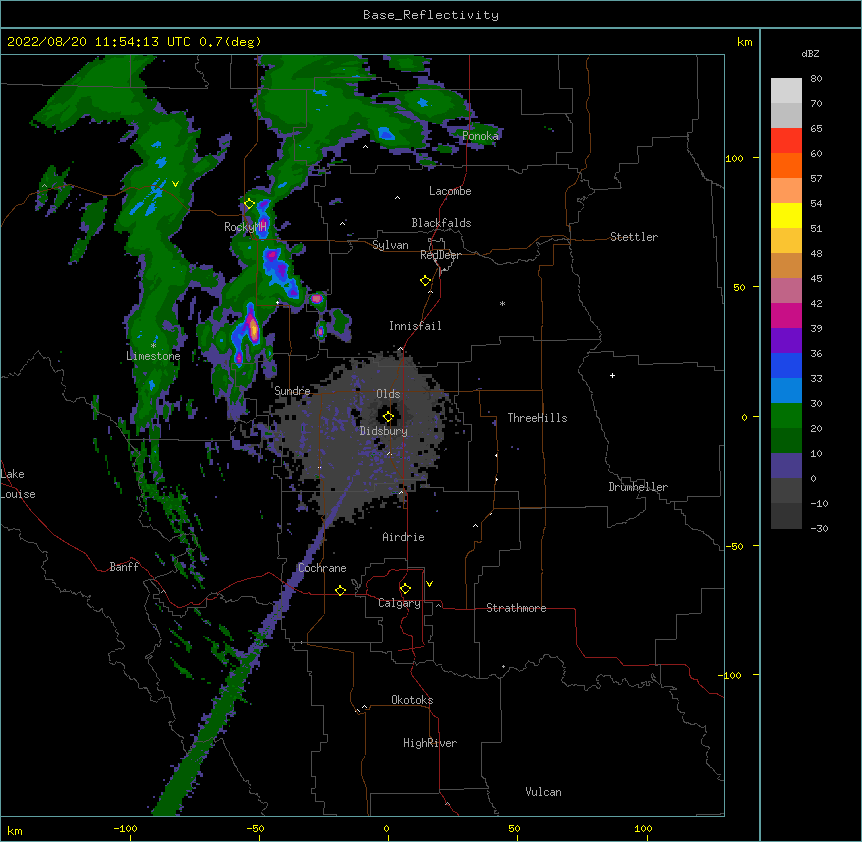Click the yellow diamond marker west of Calgary near Cochrane
Viewport: 862px width, 842px height.
(x=340, y=590)
